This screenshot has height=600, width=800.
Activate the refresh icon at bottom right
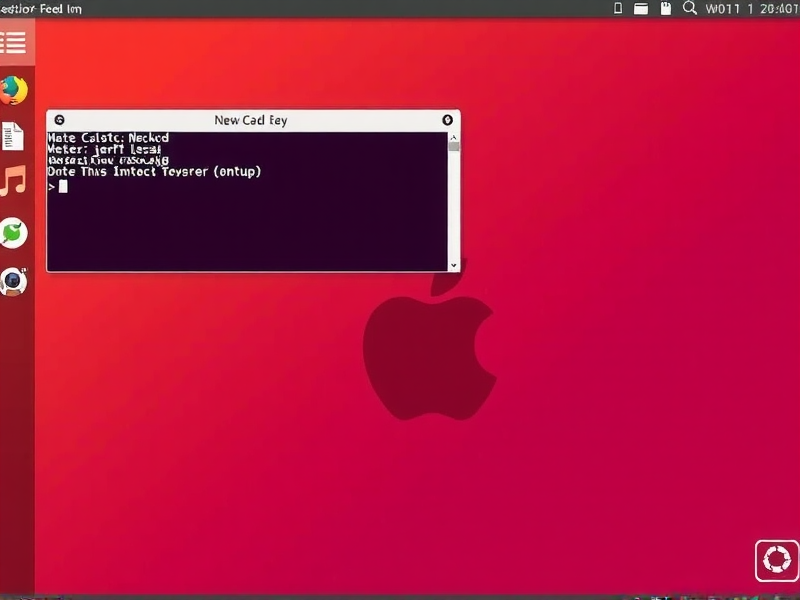[x=775, y=561]
